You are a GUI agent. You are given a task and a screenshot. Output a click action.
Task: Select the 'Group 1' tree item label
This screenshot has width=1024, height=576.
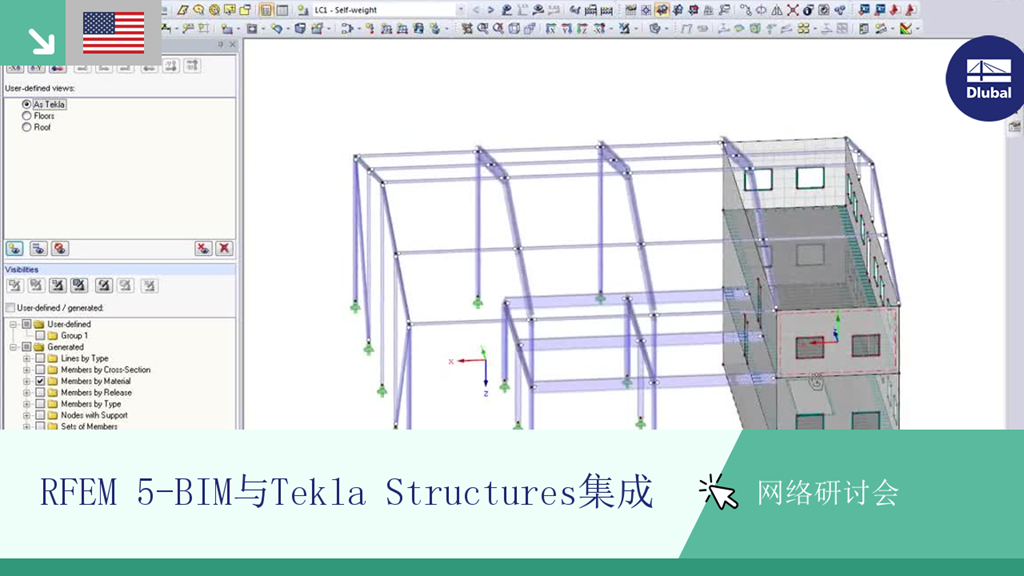point(74,336)
